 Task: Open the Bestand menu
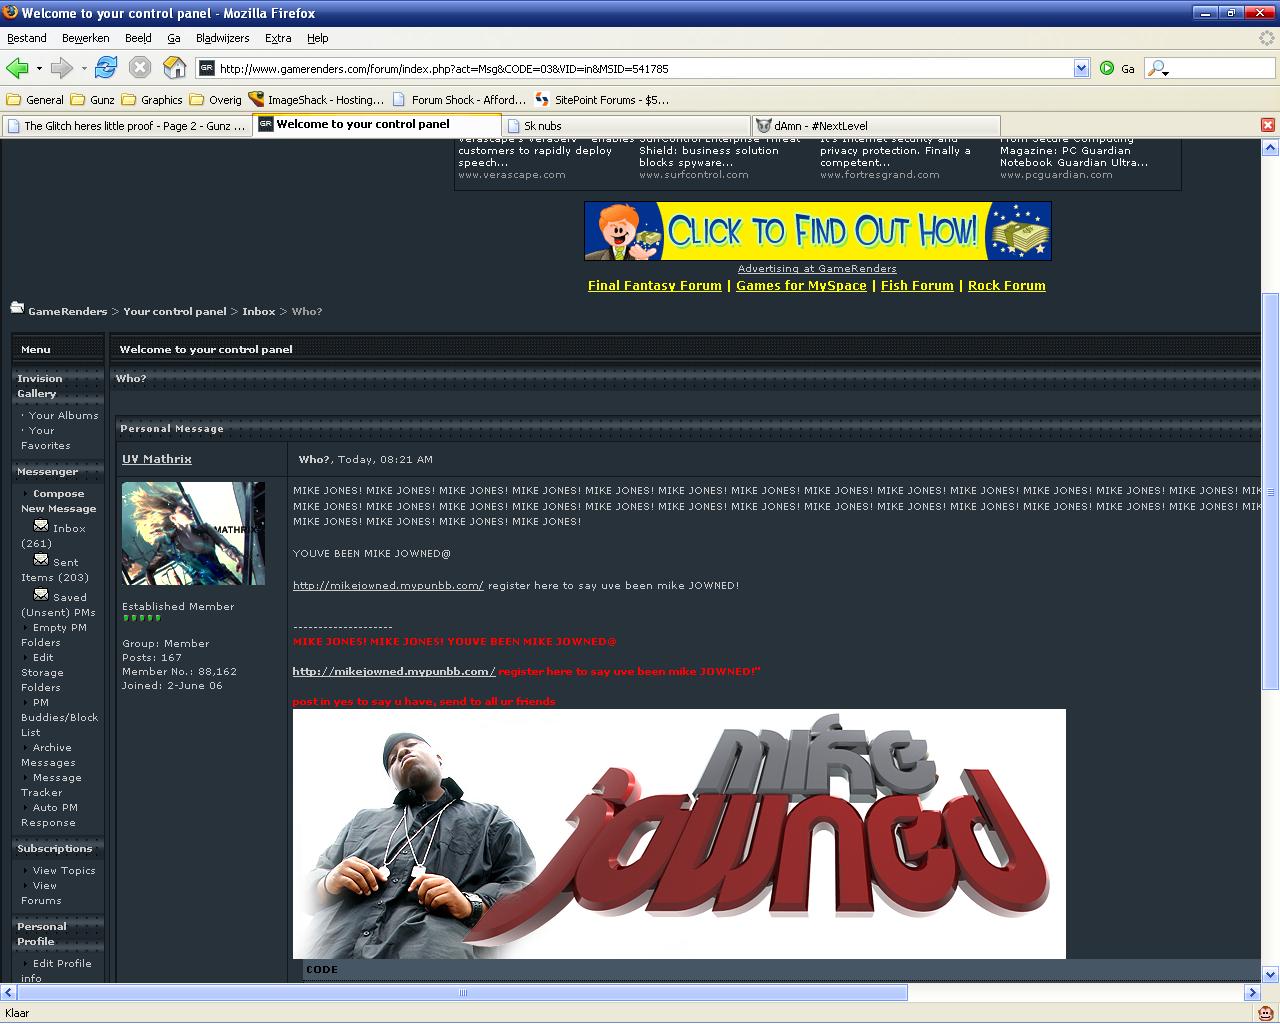[x=27, y=38]
